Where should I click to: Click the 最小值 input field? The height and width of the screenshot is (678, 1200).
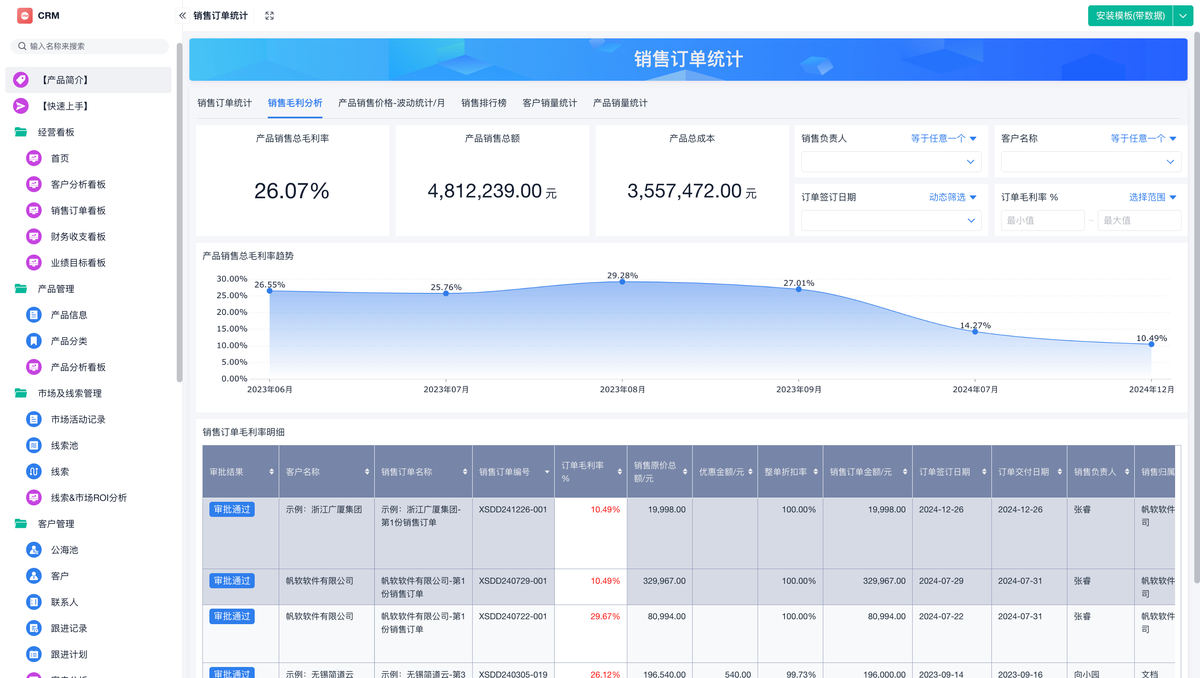click(x=1042, y=220)
